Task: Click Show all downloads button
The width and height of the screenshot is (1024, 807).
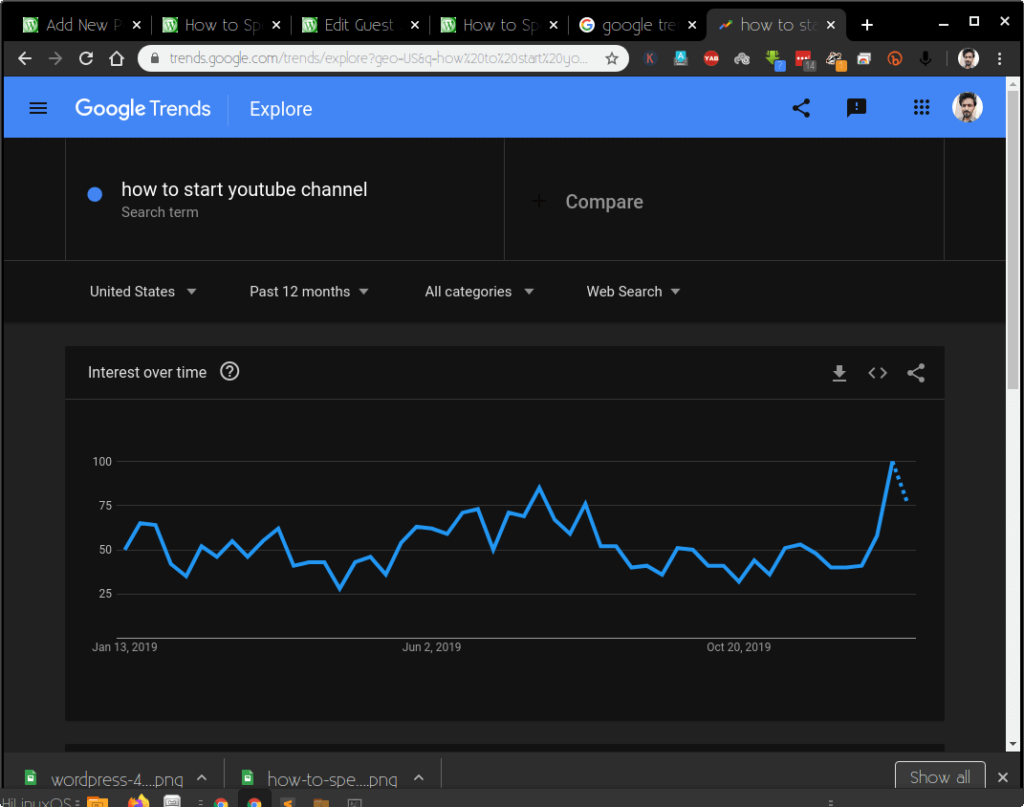Action: (x=939, y=776)
